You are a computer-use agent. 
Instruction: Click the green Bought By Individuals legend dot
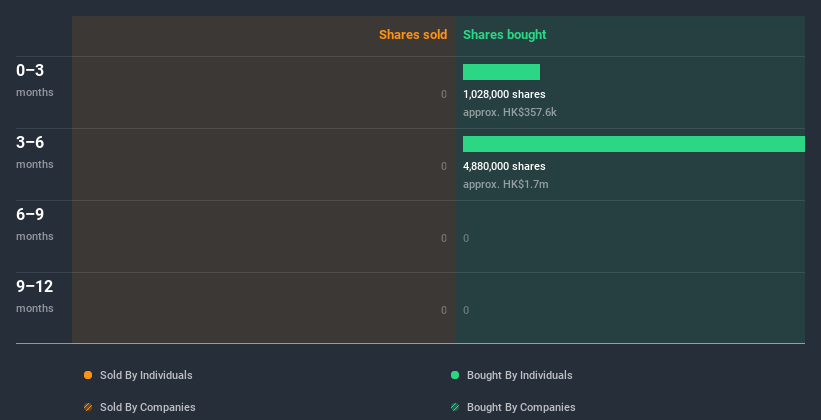[x=455, y=375]
